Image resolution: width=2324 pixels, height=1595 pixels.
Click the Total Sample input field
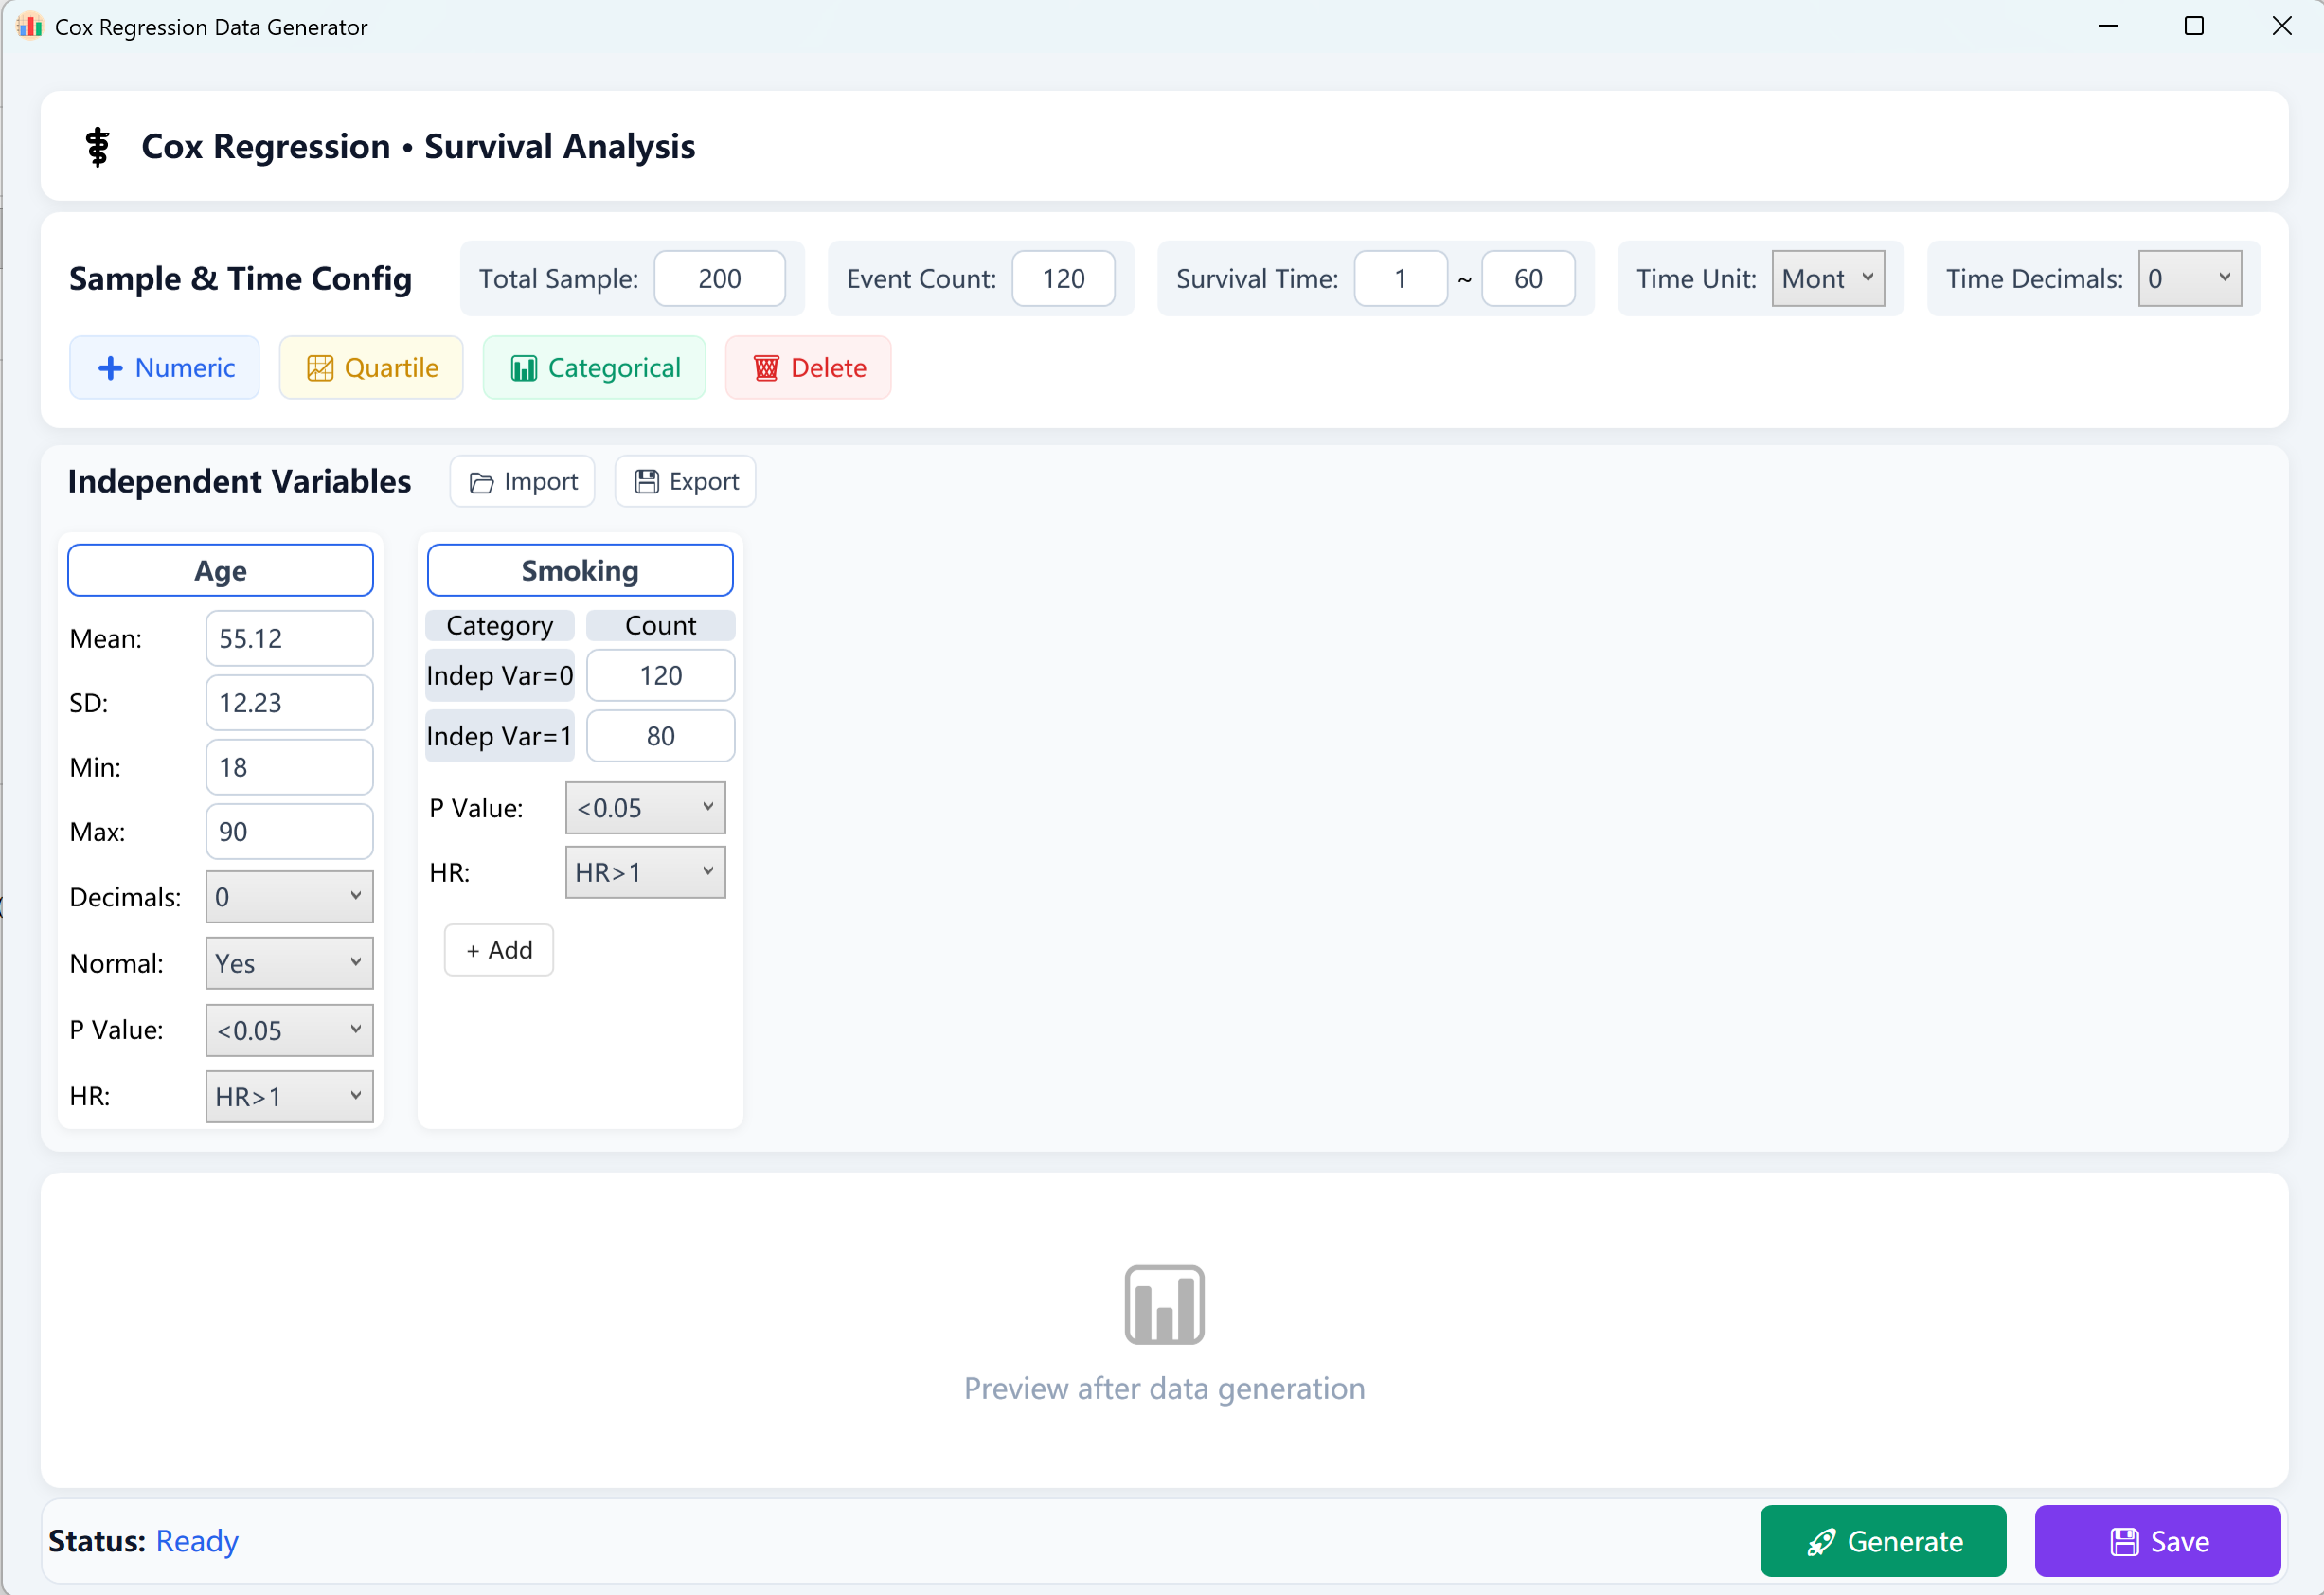coord(720,278)
